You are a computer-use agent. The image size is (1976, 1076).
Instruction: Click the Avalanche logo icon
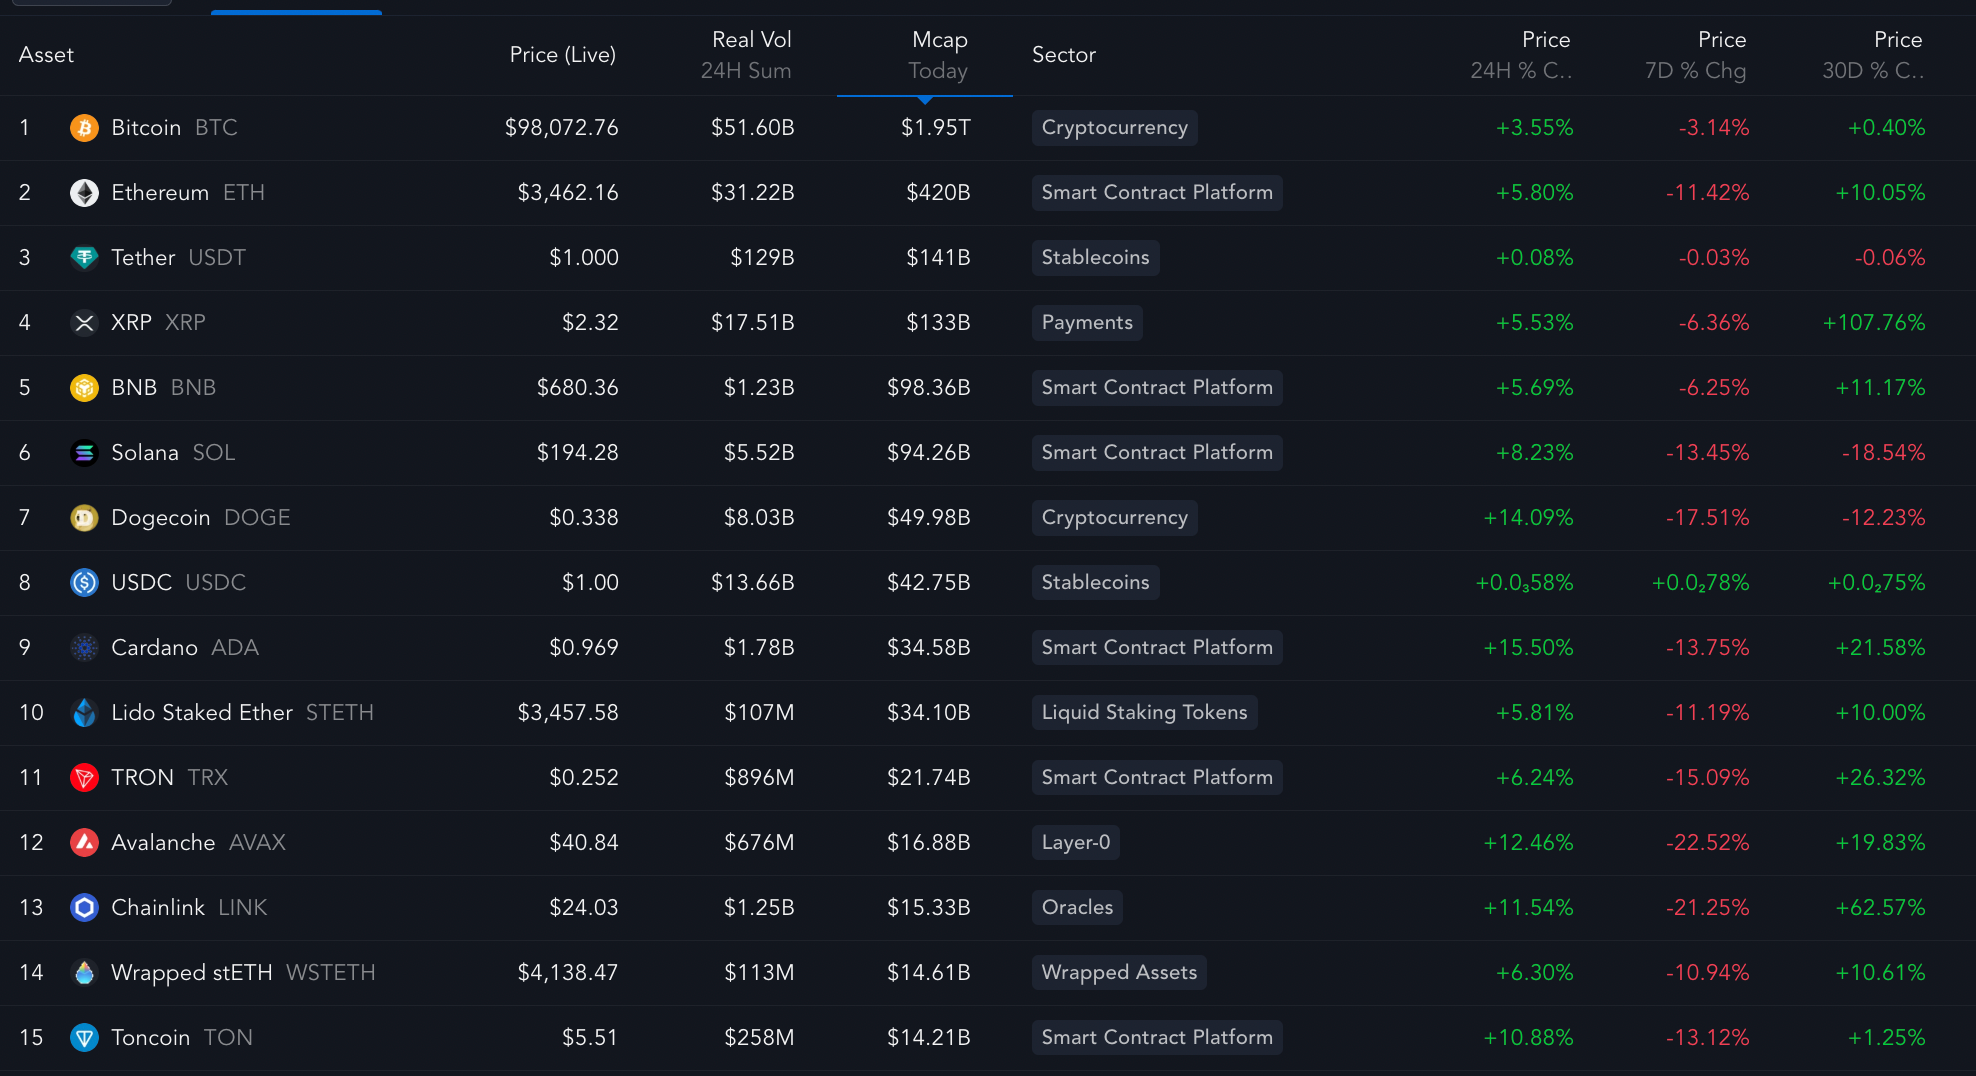[84, 843]
